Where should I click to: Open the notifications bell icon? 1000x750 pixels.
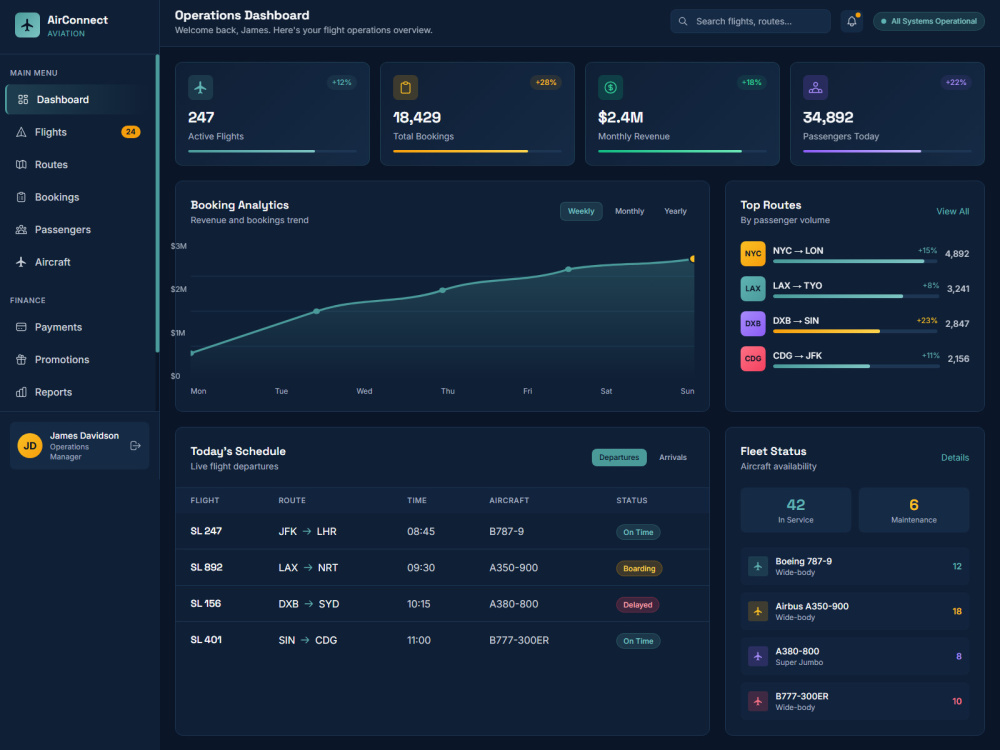pyautogui.click(x=851, y=21)
